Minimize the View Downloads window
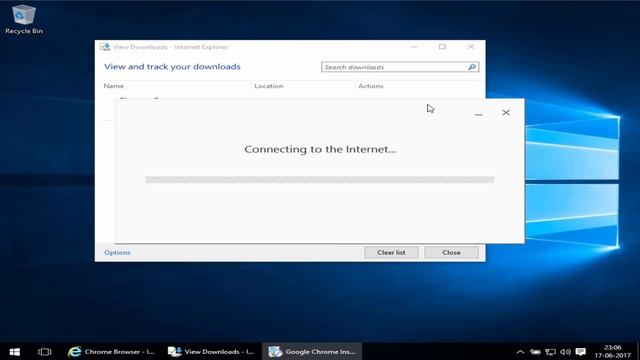Image resolution: width=640 pixels, height=360 pixels. pyautogui.click(x=414, y=47)
